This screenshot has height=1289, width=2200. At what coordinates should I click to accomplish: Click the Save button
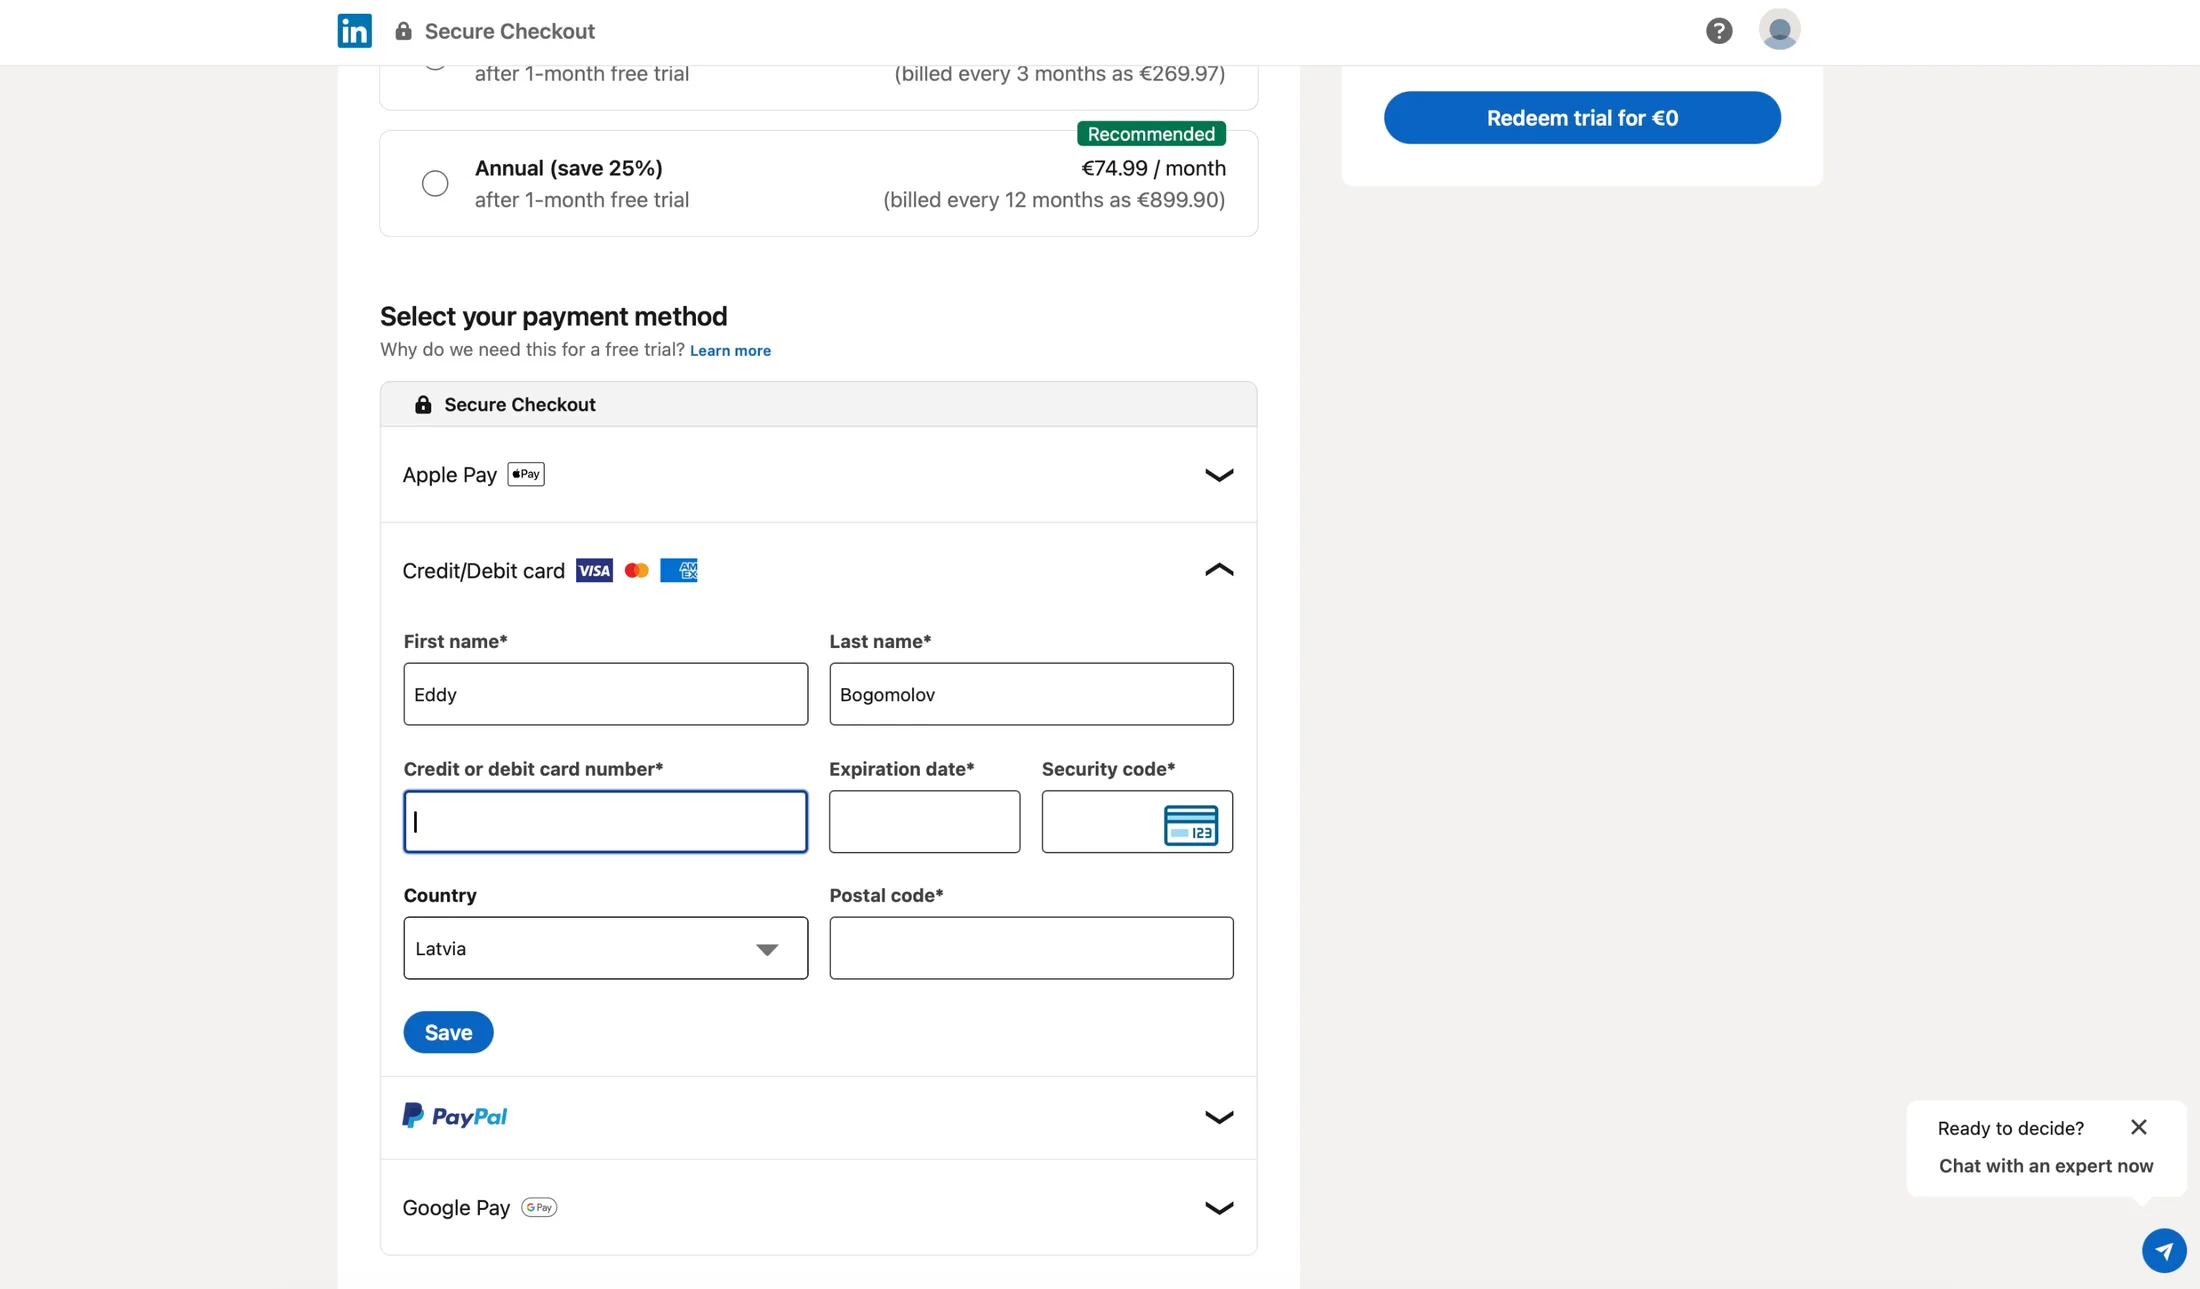(448, 1032)
